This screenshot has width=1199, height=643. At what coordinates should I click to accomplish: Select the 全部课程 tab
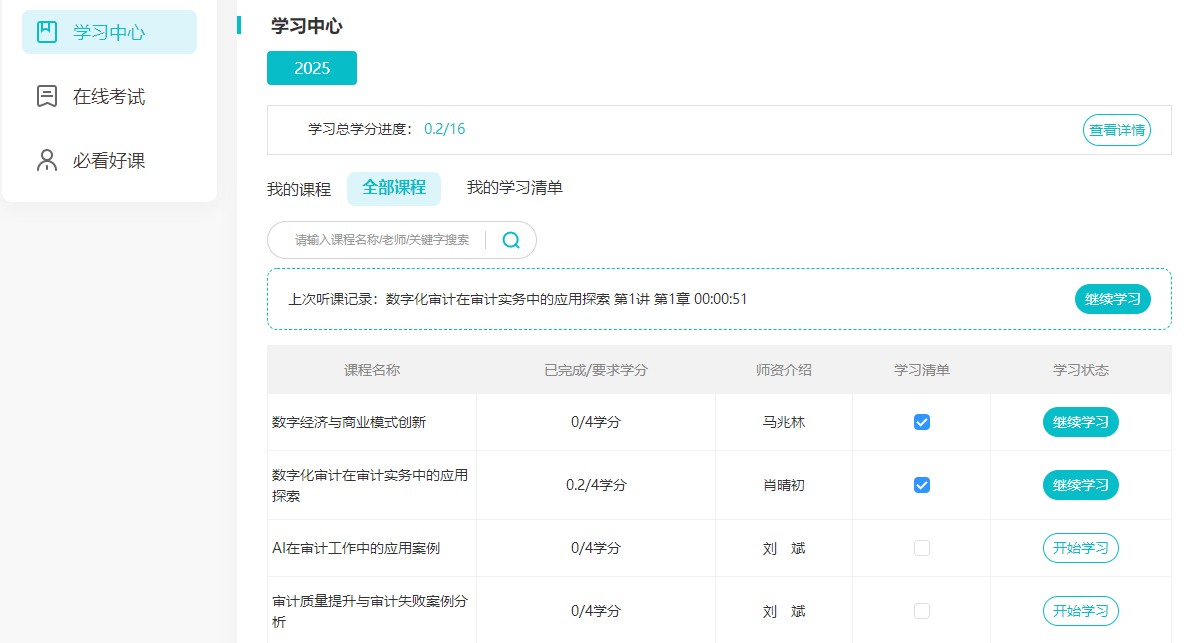393,188
